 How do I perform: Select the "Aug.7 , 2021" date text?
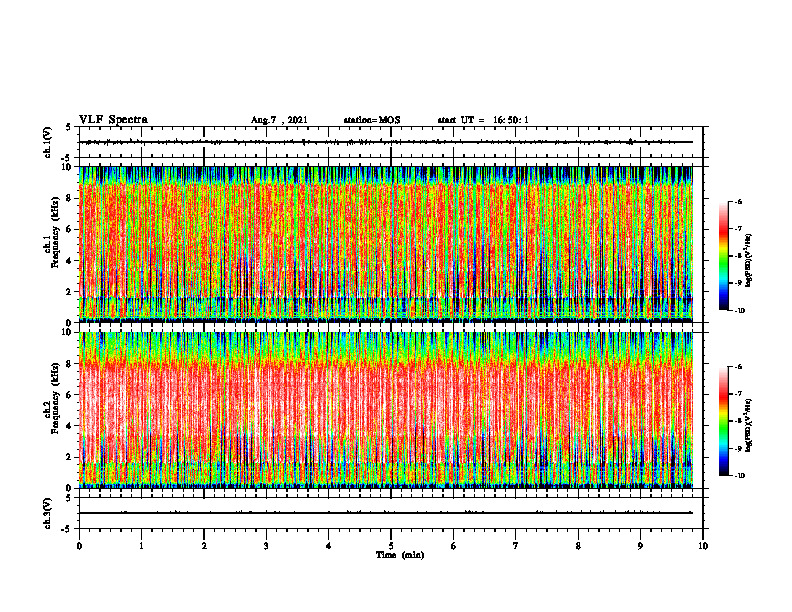click(279, 120)
